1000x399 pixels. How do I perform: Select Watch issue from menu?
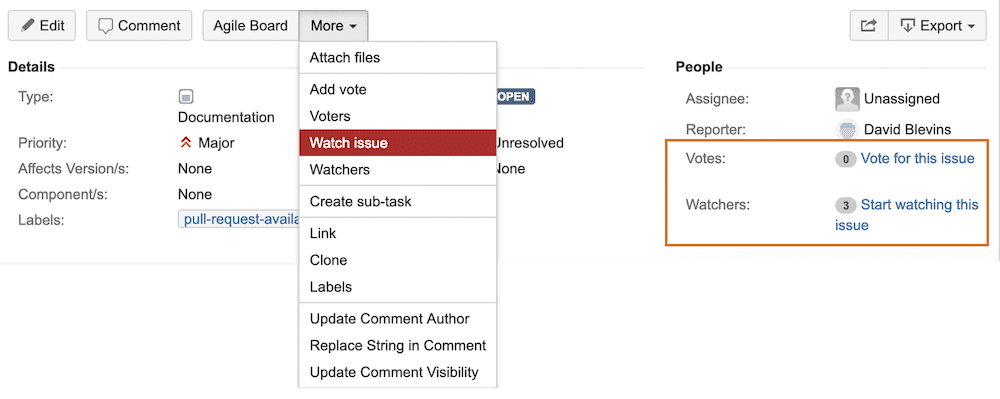tap(397, 143)
